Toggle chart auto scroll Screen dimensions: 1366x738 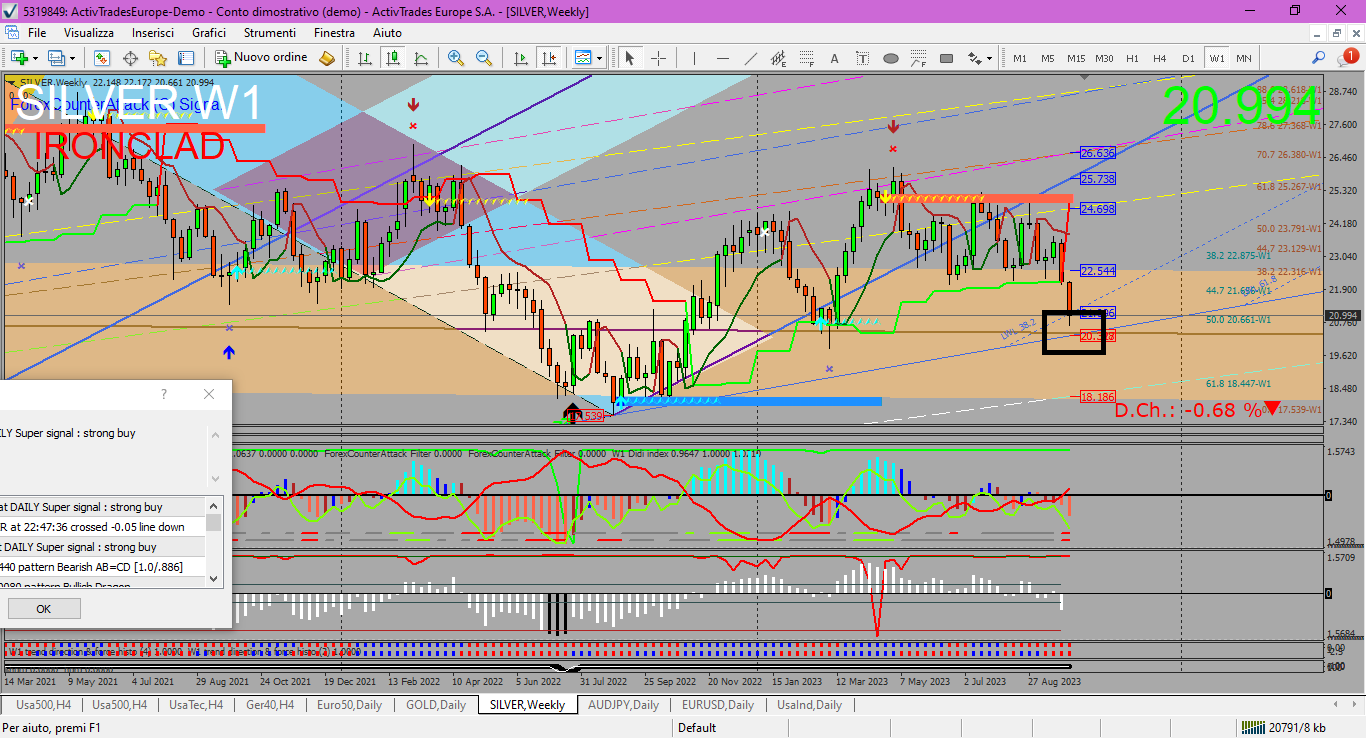pos(520,58)
